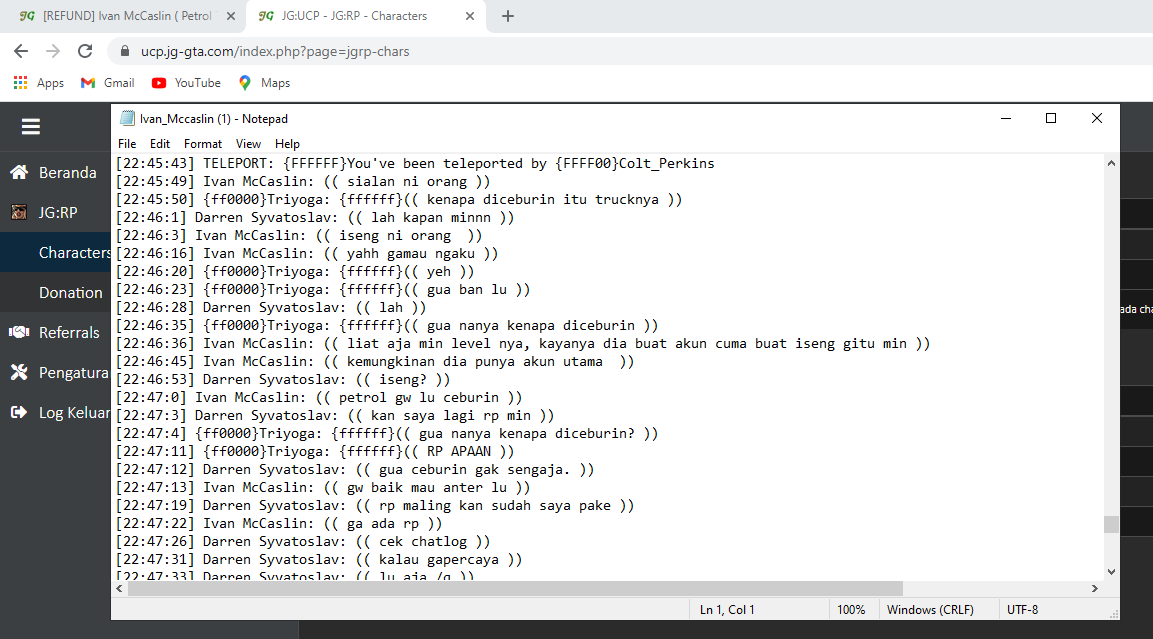
Task: Click the line 'petrol gw lu ceburin'
Action: pyautogui.click(x=319, y=397)
